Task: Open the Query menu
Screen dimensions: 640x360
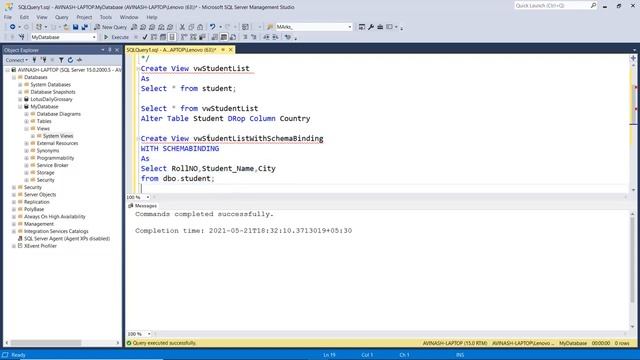Action: pos(62,17)
